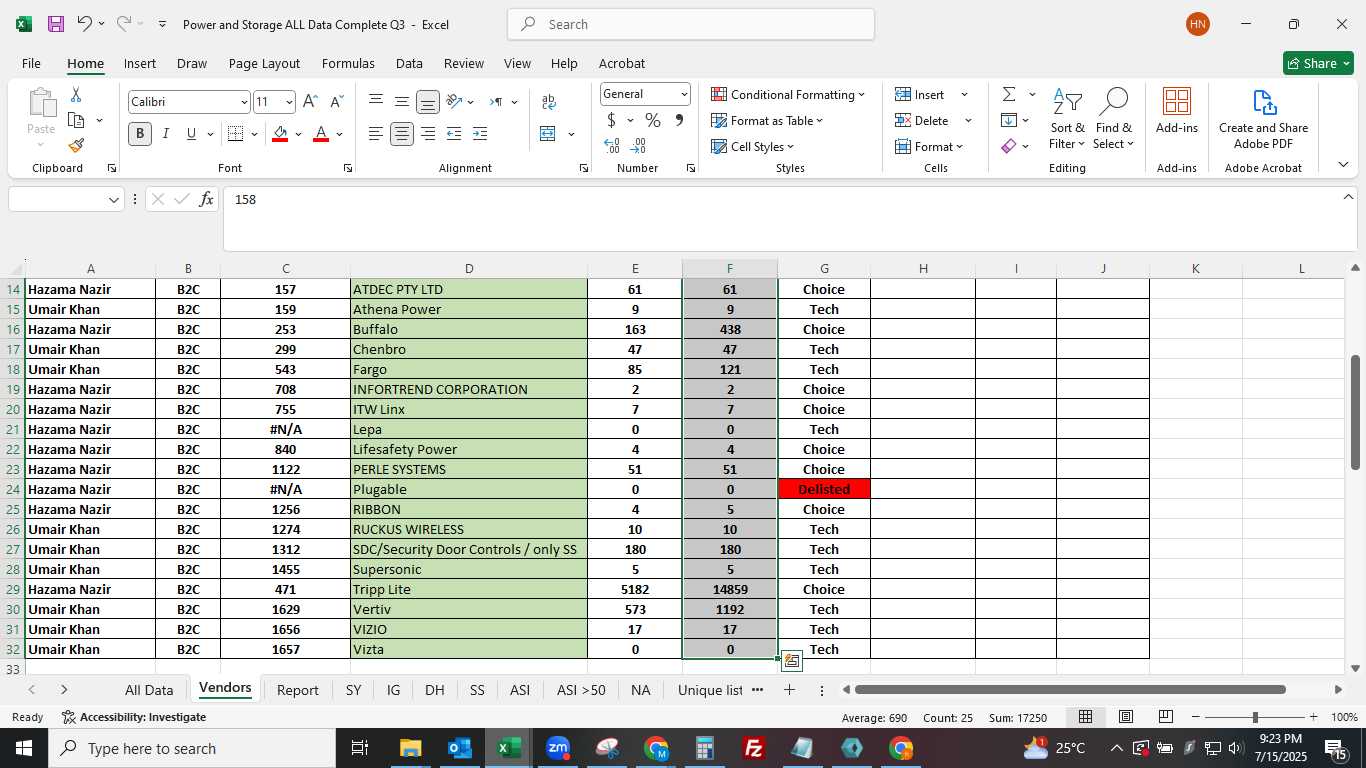Select Top Align icon in Alignment
The height and width of the screenshot is (768, 1366).
(376, 101)
